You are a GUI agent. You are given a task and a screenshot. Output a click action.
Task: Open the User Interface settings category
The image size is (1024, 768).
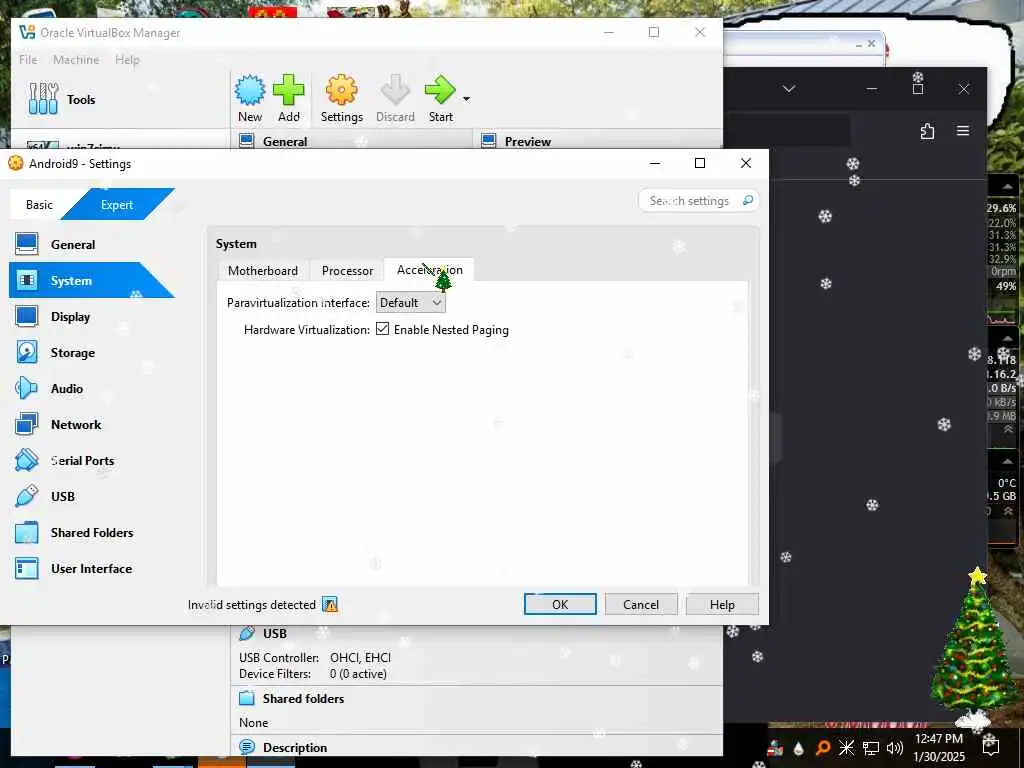pyautogui.click(x=91, y=568)
